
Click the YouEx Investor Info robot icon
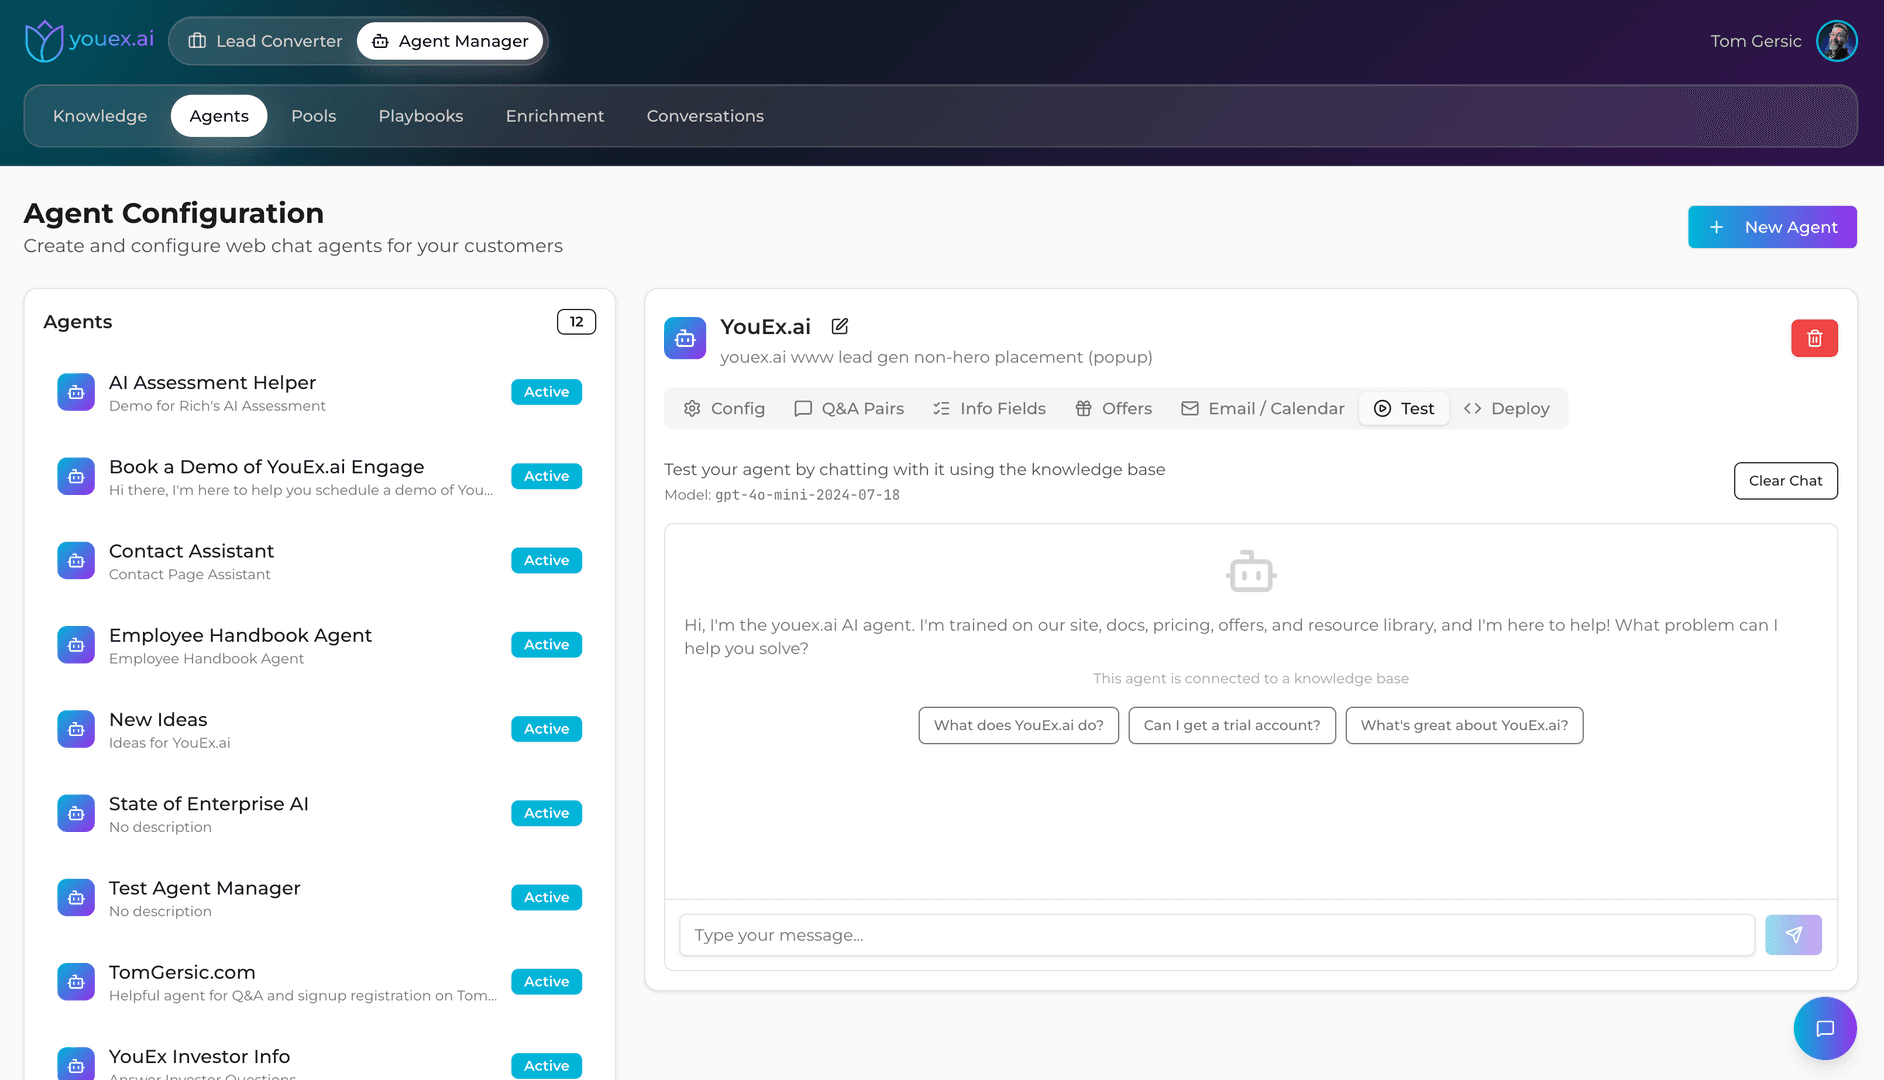(x=76, y=1064)
